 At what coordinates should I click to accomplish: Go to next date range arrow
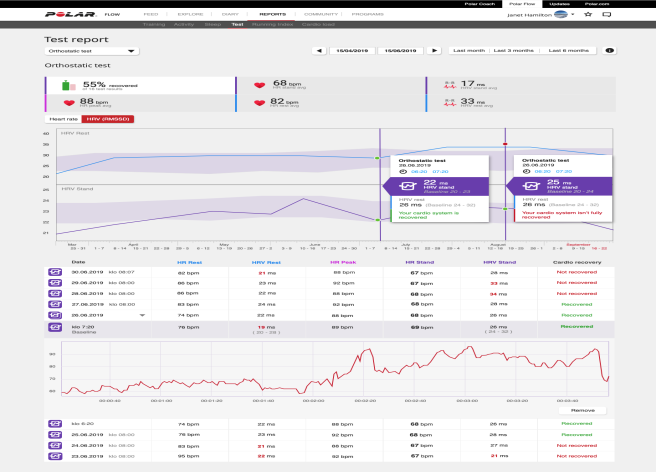coord(436,50)
